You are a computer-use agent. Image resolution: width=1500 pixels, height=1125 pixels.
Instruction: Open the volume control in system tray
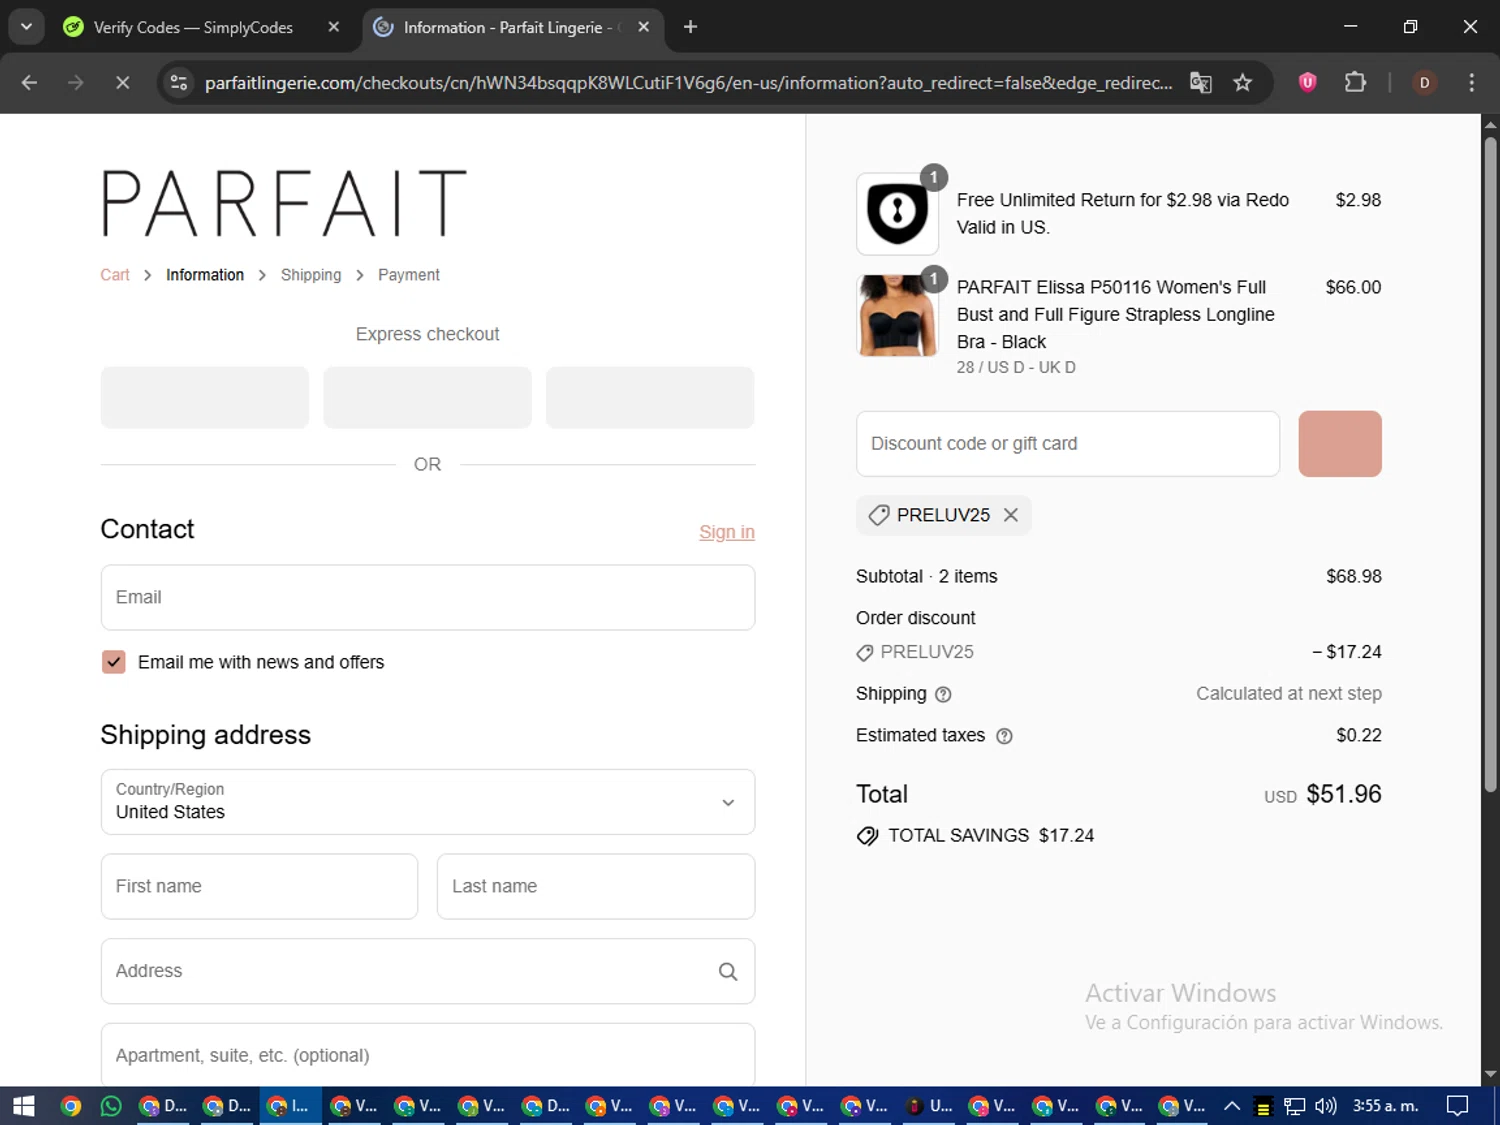1326,1106
